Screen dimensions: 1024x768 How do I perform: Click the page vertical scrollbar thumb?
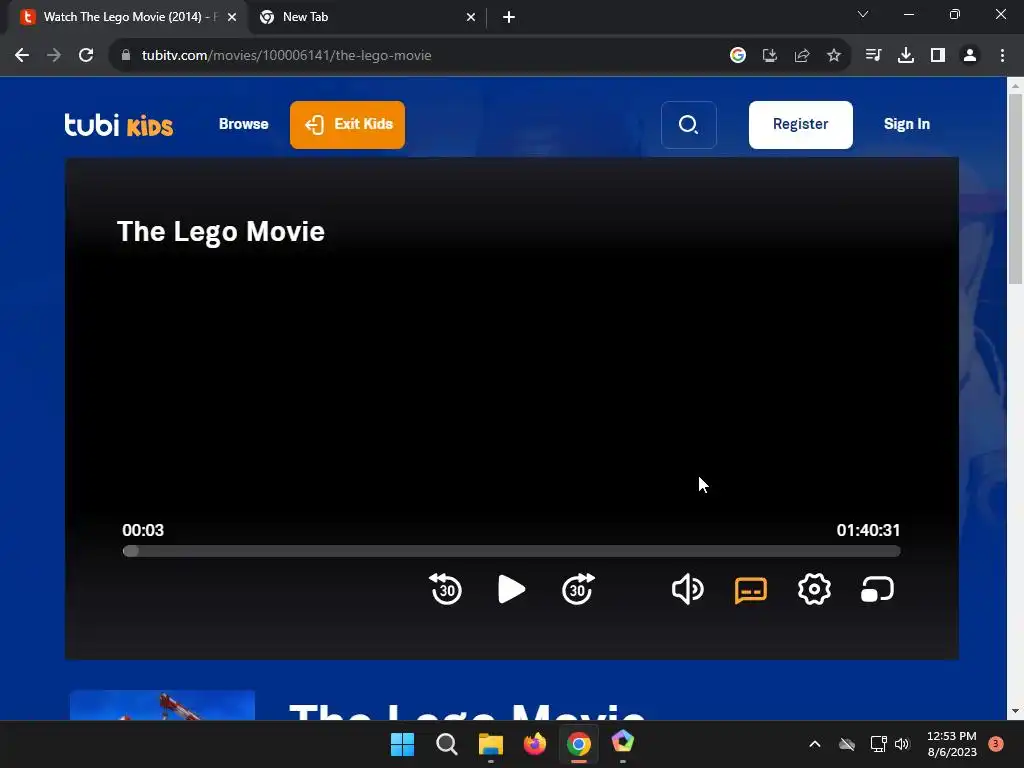click(1016, 189)
